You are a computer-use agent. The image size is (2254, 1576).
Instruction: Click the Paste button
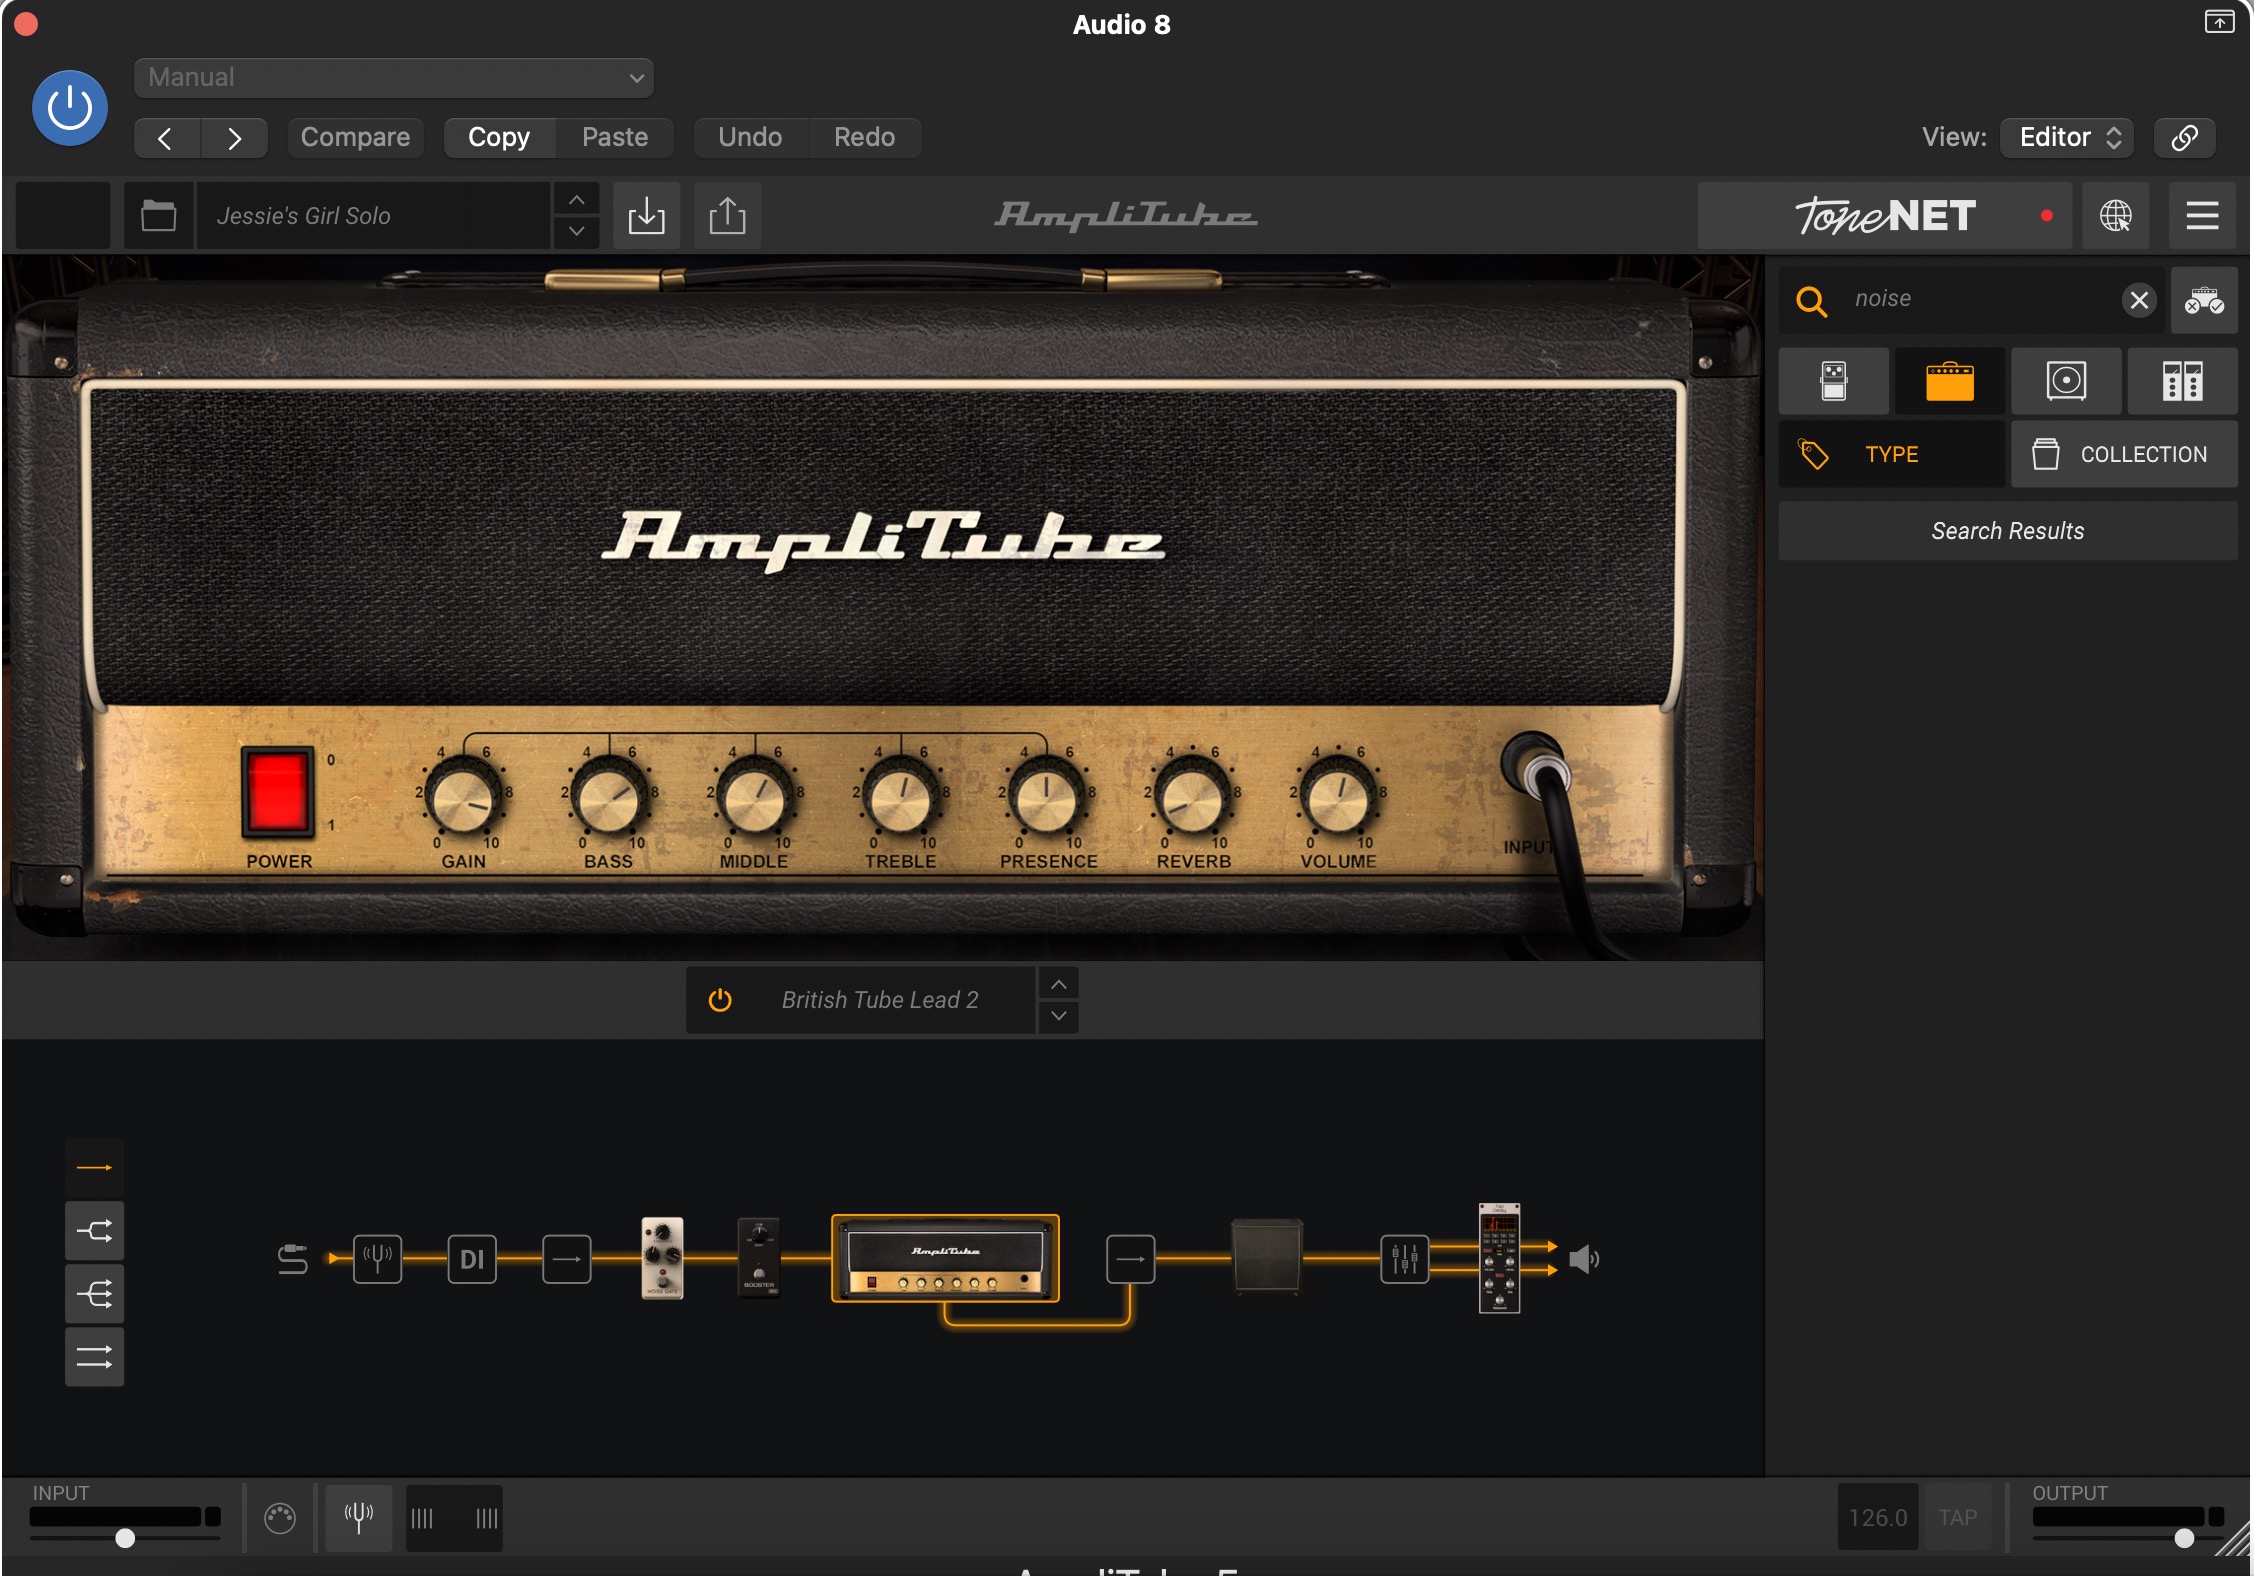click(x=615, y=138)
